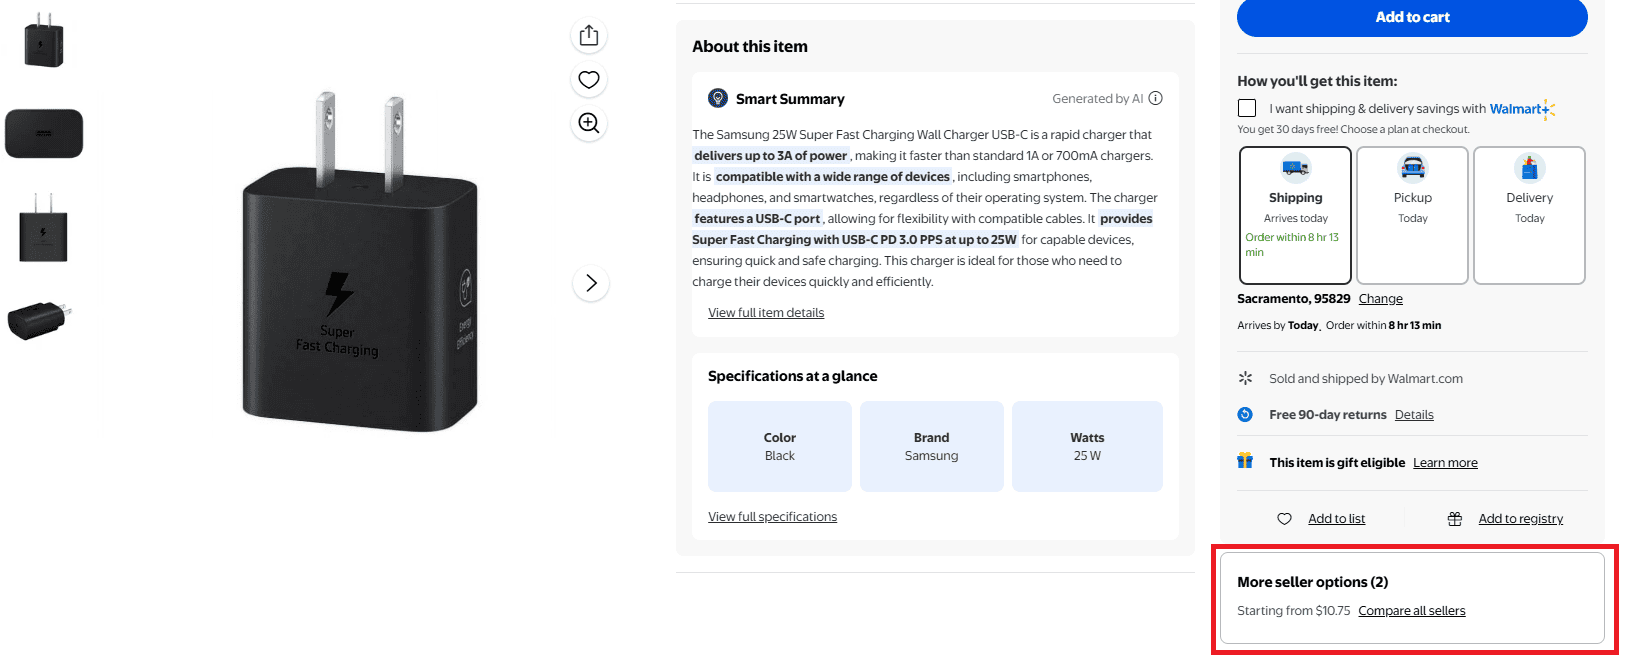Screen dimensions: 1637x659
Task: Open View full item details
Action: pyautogui.click(x=766, y=313)
